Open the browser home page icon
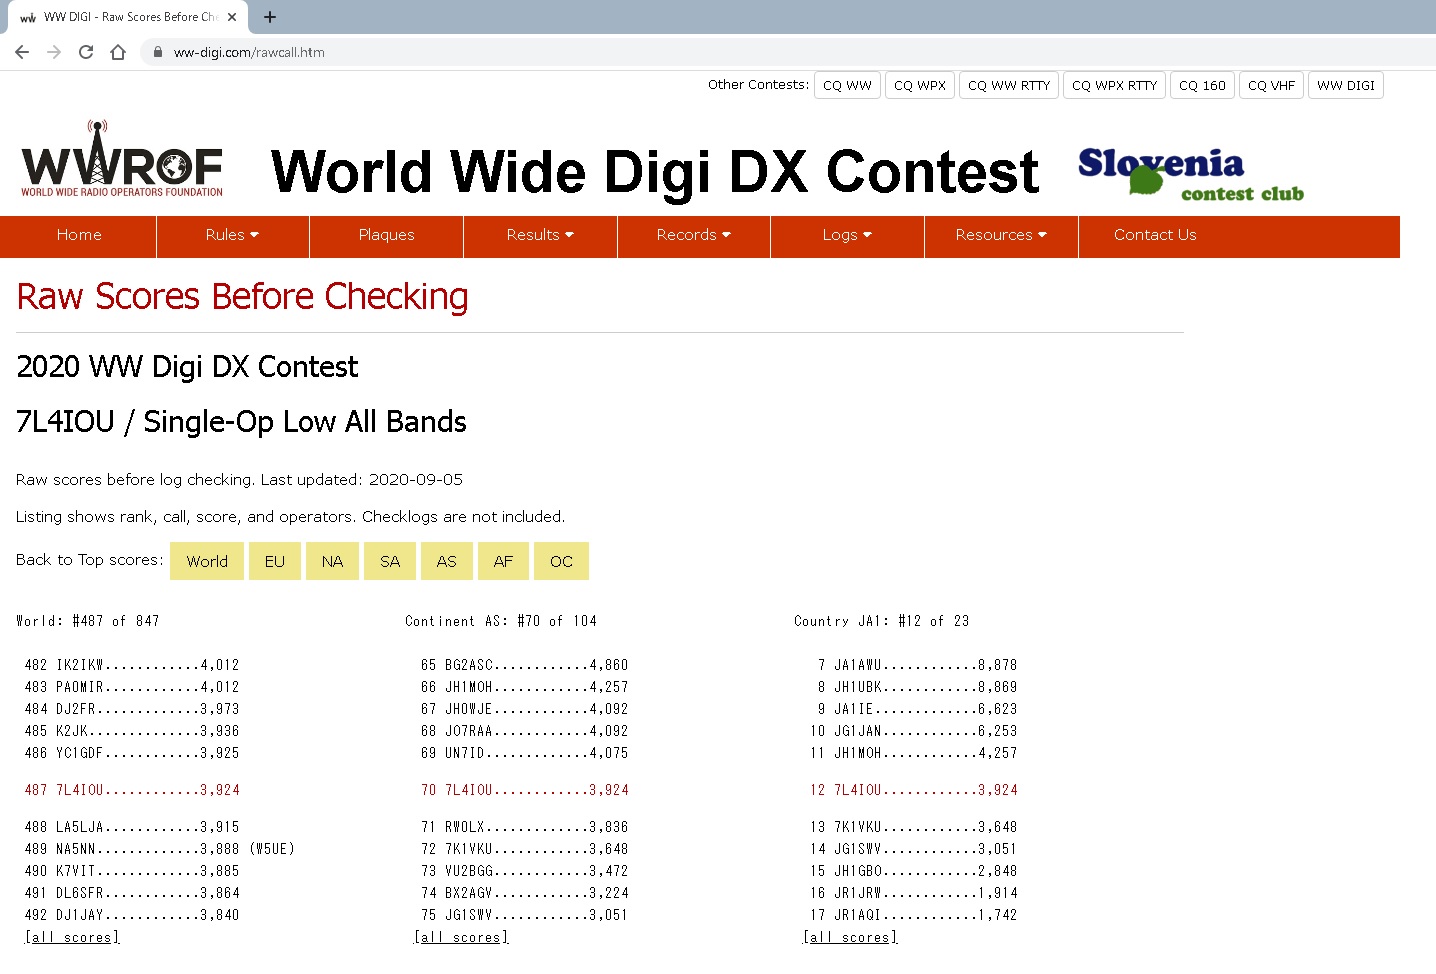1436x974 pixels. (118, 52)
